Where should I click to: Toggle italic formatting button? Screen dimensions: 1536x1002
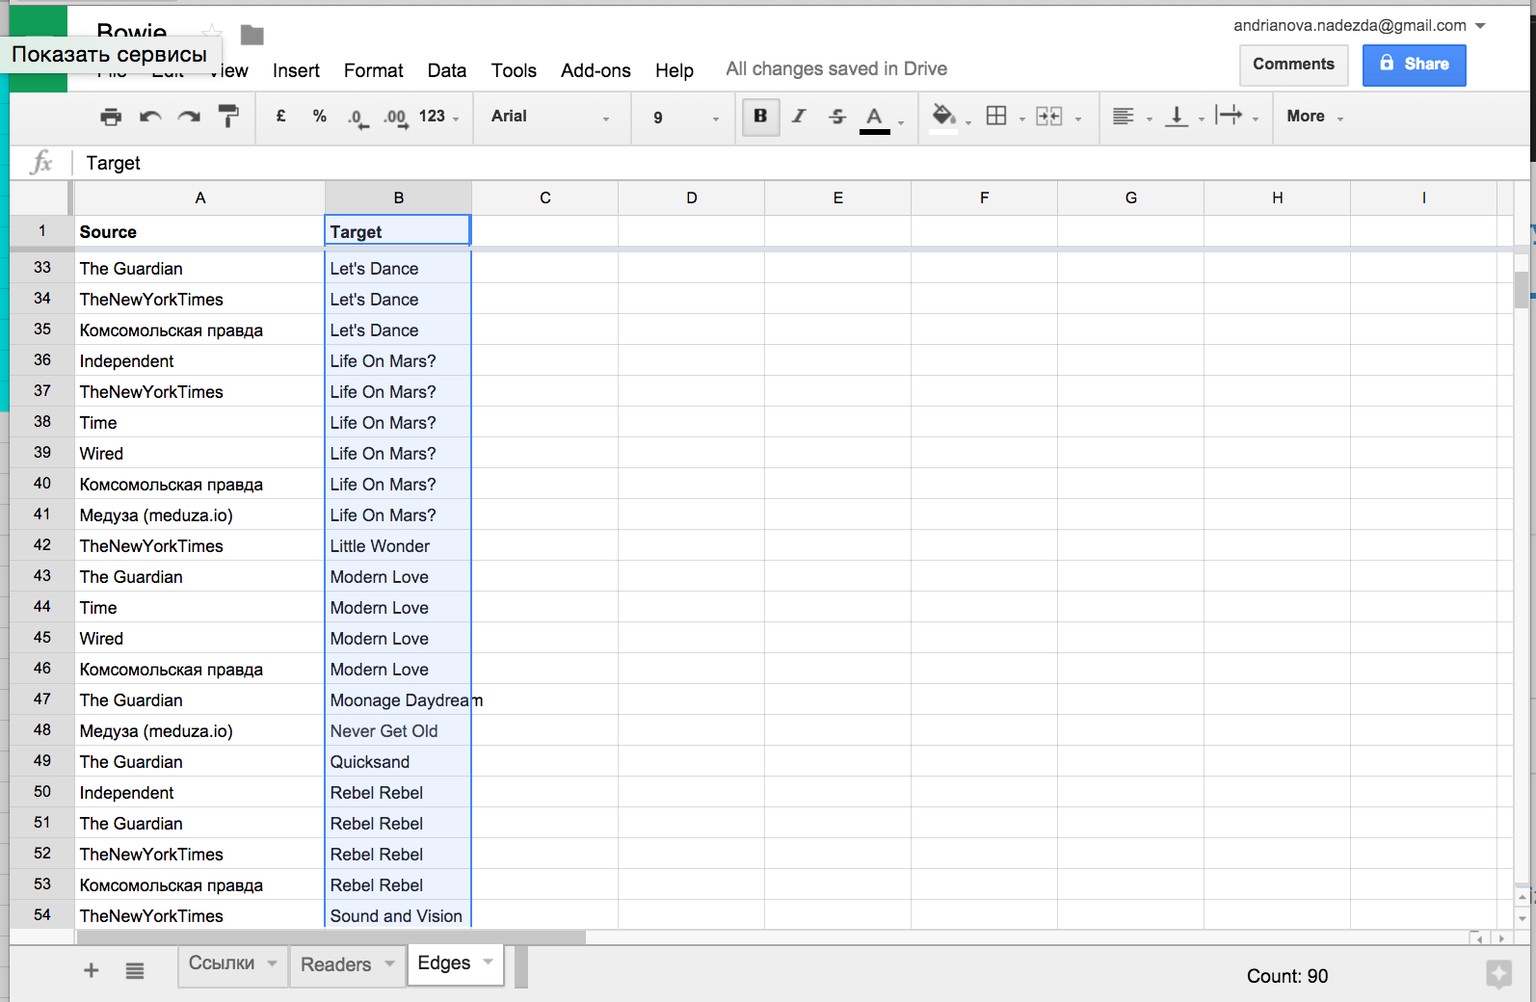pyautogui.click(x=798, y=116)
